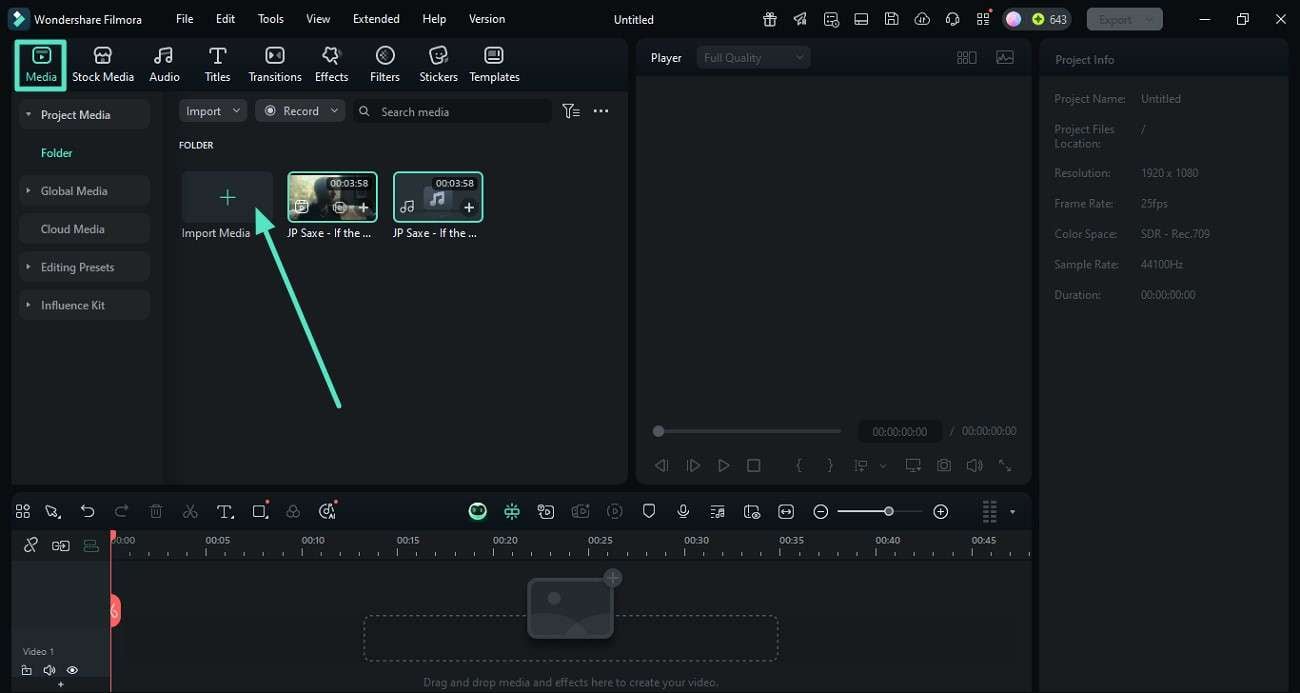Click the save project icon
This screenshot has height=693, width=1300.
point(891,19)
